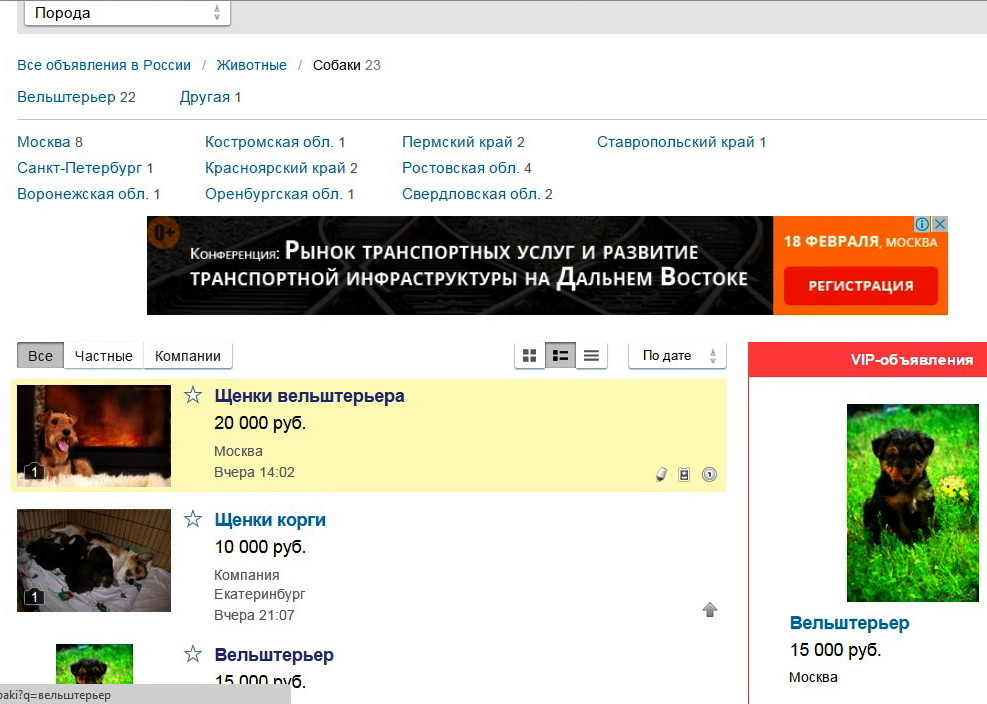Switch to compact lines view
The height and width of the screenshot is (704, 987).
[x=591, y=356]
